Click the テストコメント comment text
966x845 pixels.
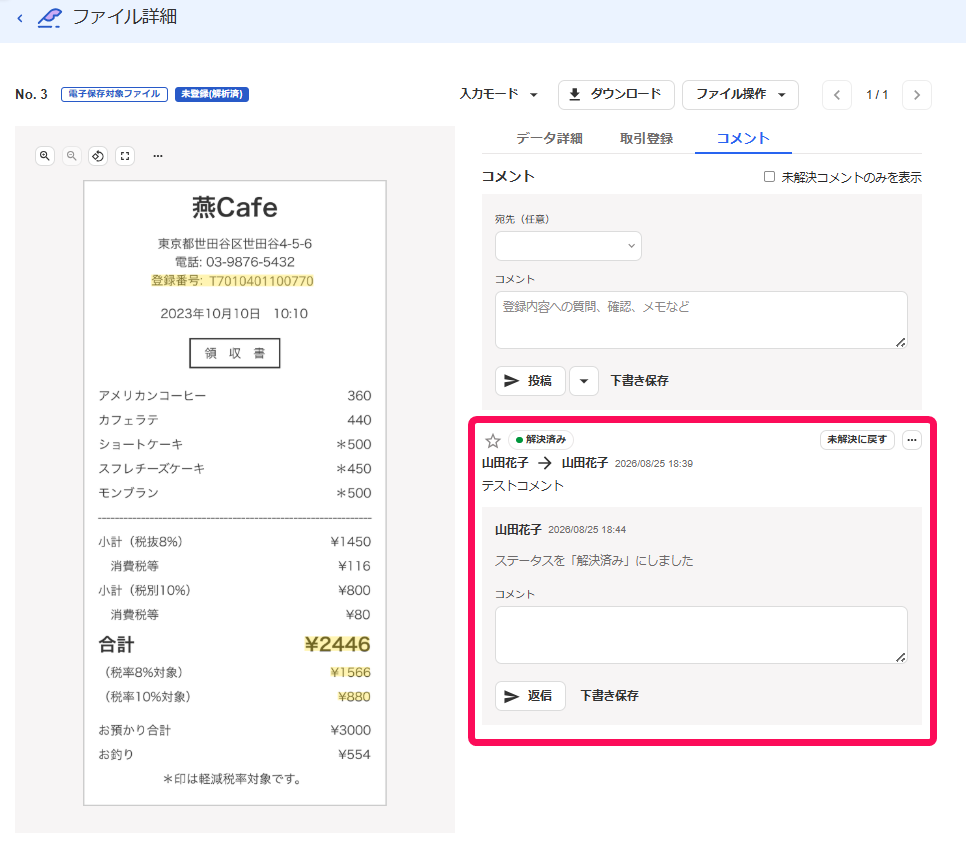[x=522, y=486]
